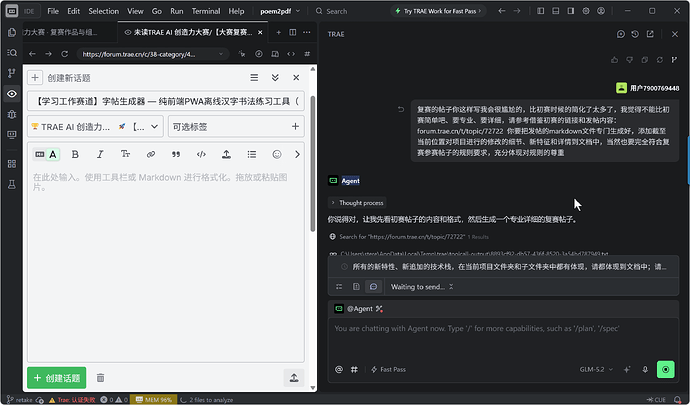The image size is (690, 405).
Task: Open the URL address bar dropdown arrow
Action: (x=220, y=54)
